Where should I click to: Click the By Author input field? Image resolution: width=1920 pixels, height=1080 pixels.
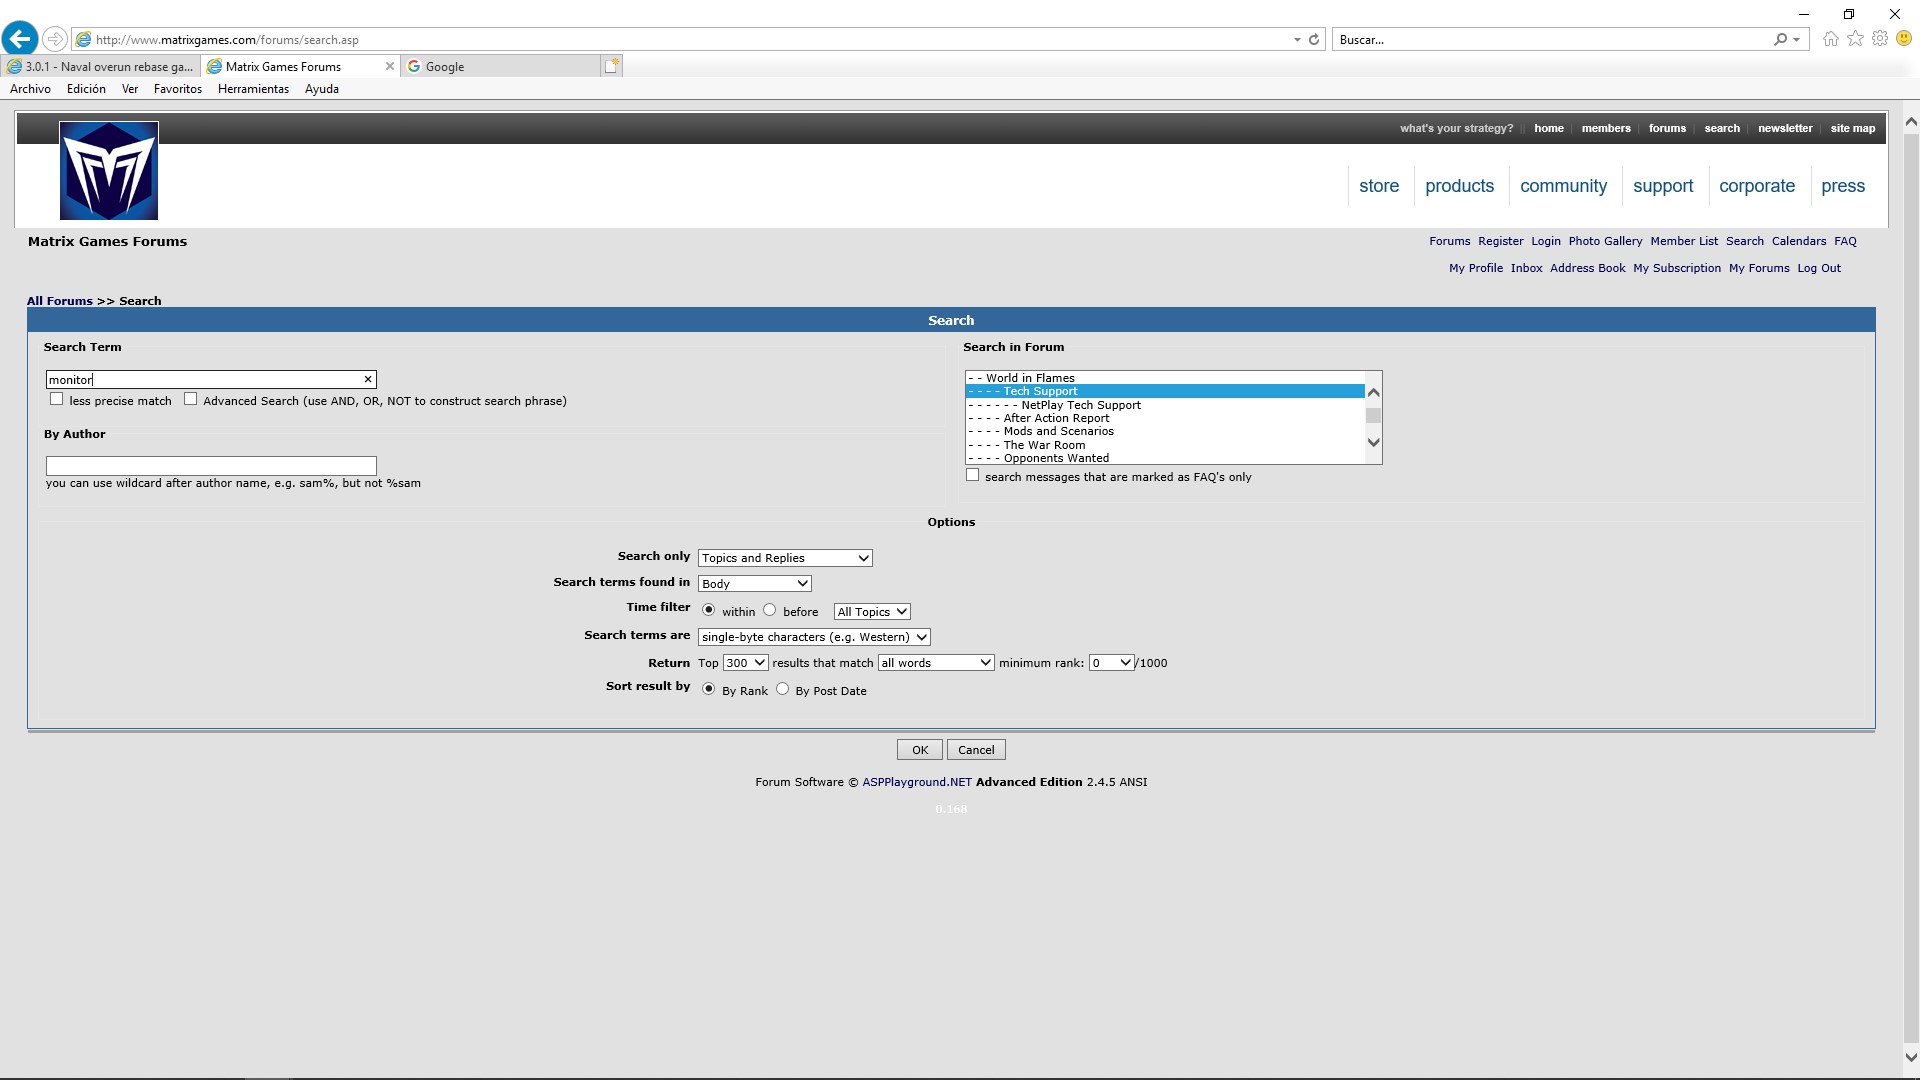coord(211,466)
